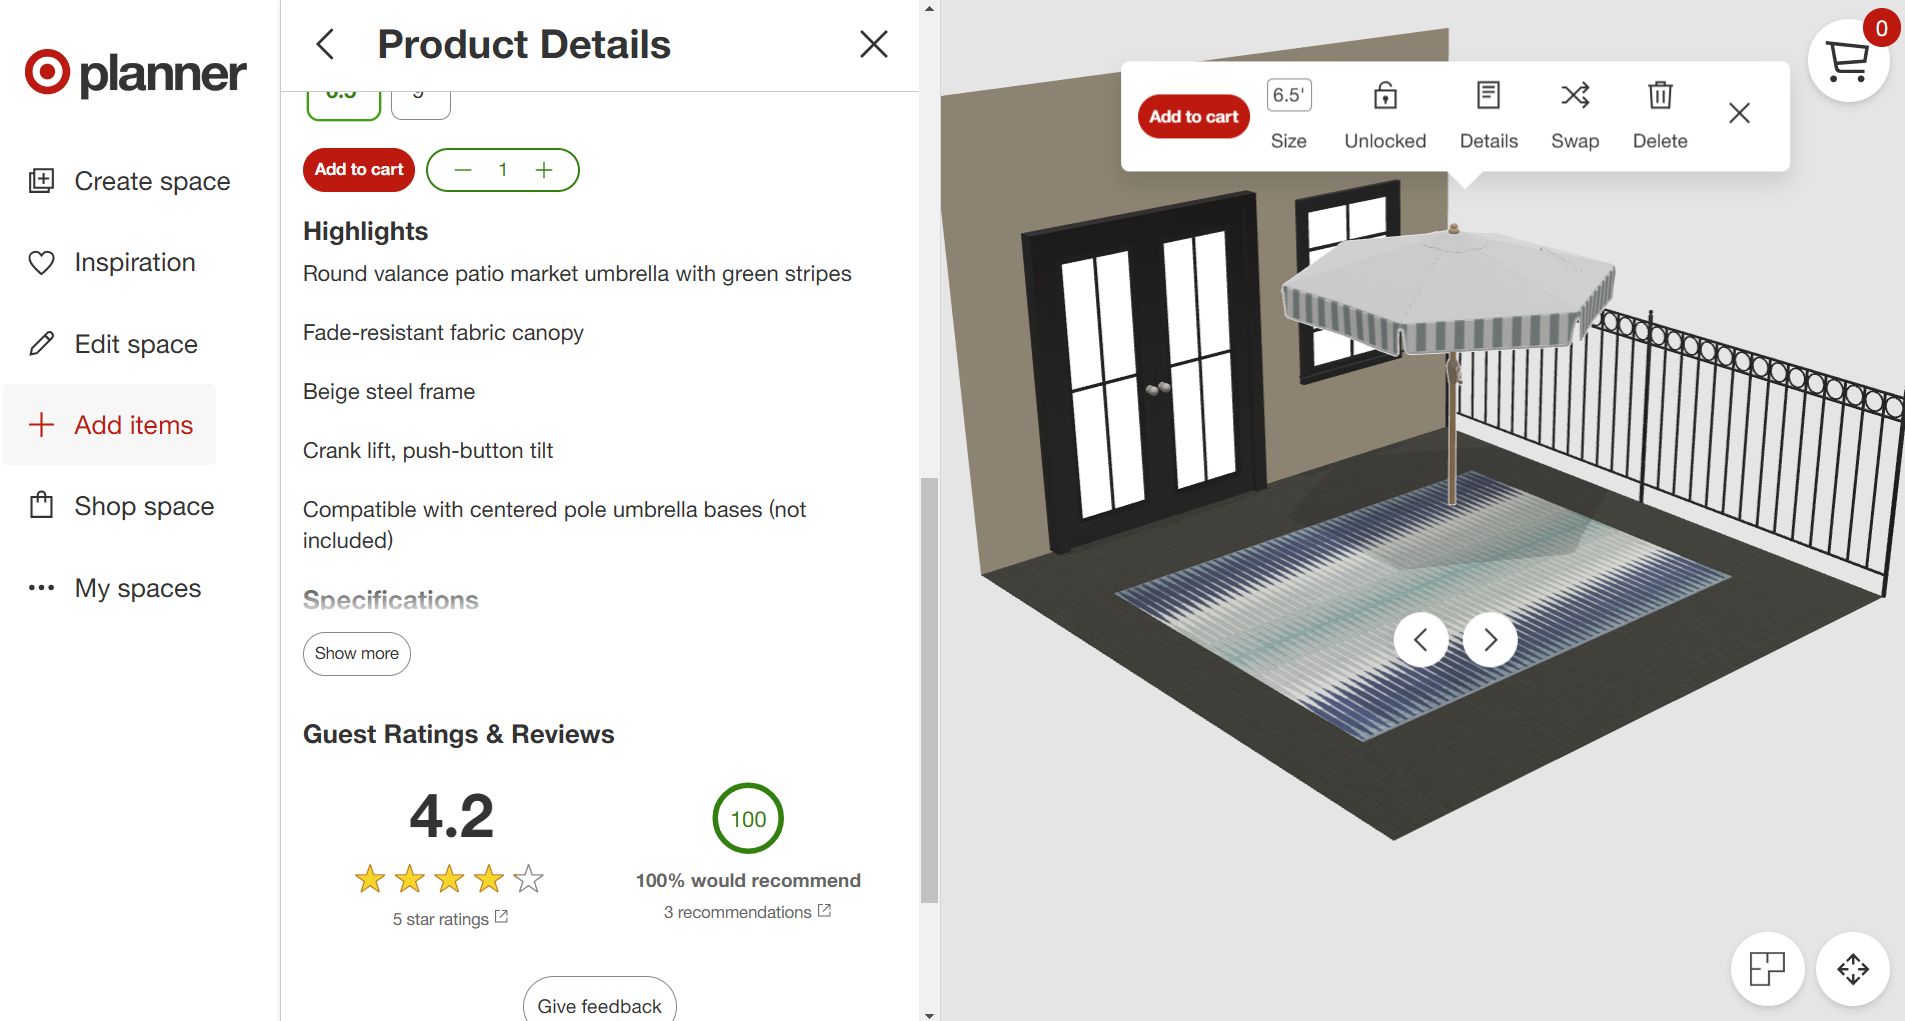
Task: Rotate view right with arrow
Action: click(x=1490, y=640)
